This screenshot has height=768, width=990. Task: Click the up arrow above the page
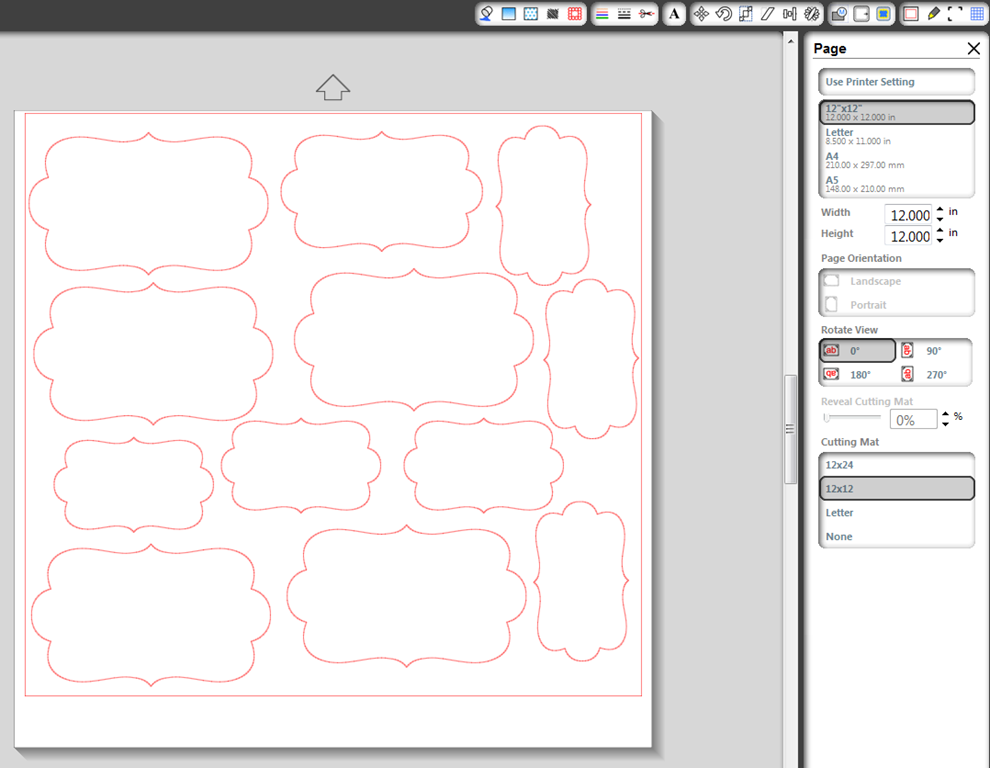[333, 87]
